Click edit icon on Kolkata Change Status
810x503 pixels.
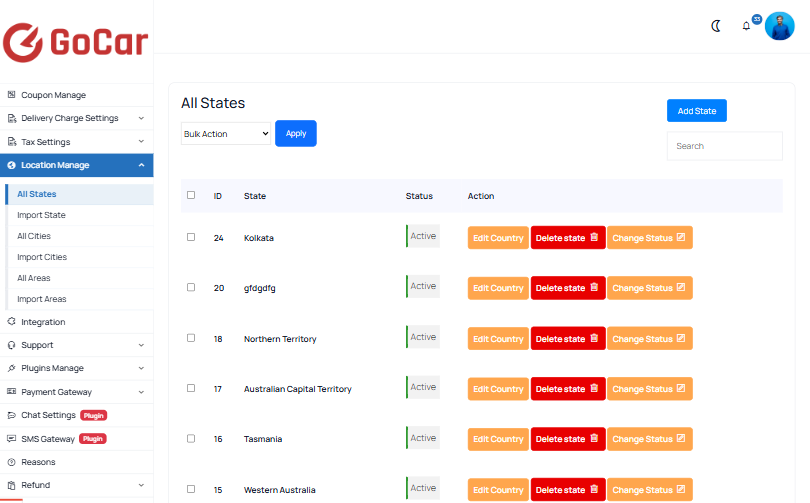[x=681, y=237]
